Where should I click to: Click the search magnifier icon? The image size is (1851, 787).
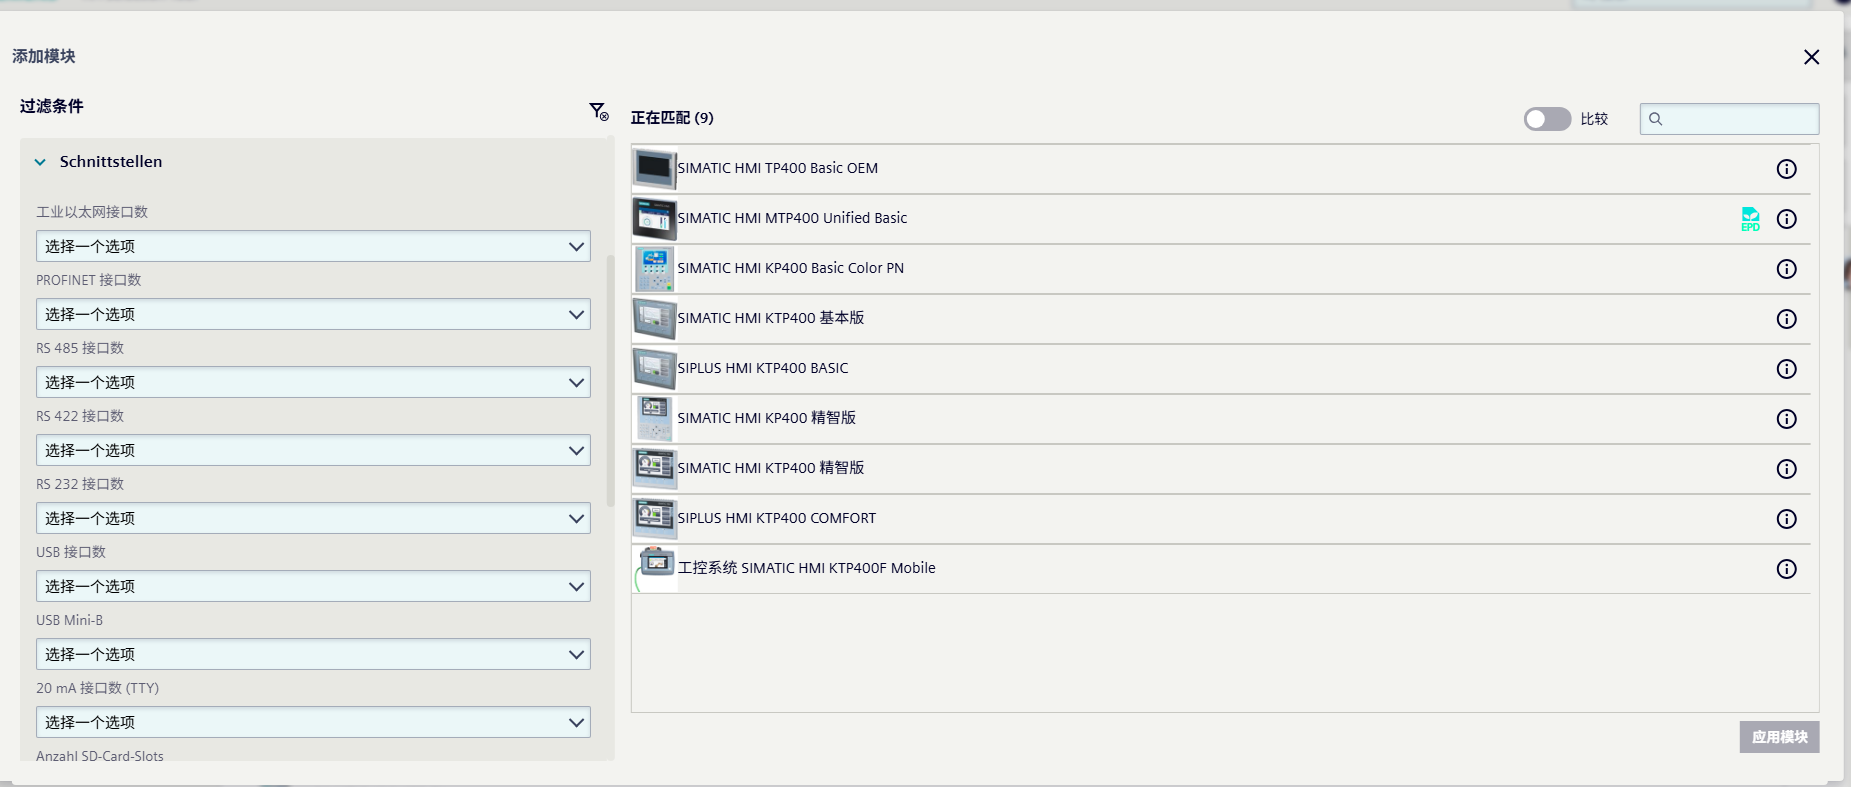click(x=1655, y=119)
